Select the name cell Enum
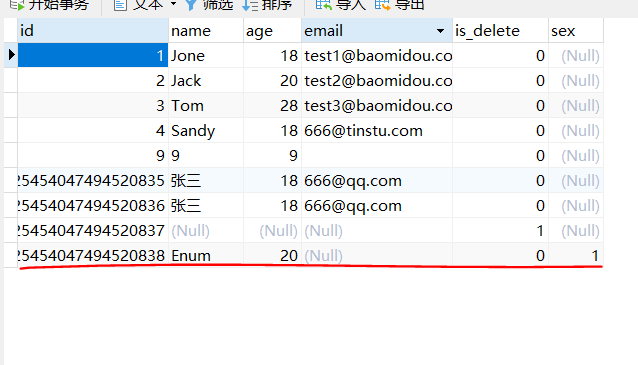The width and height of the screenshot is (638, 365). [x=206, y=256]
